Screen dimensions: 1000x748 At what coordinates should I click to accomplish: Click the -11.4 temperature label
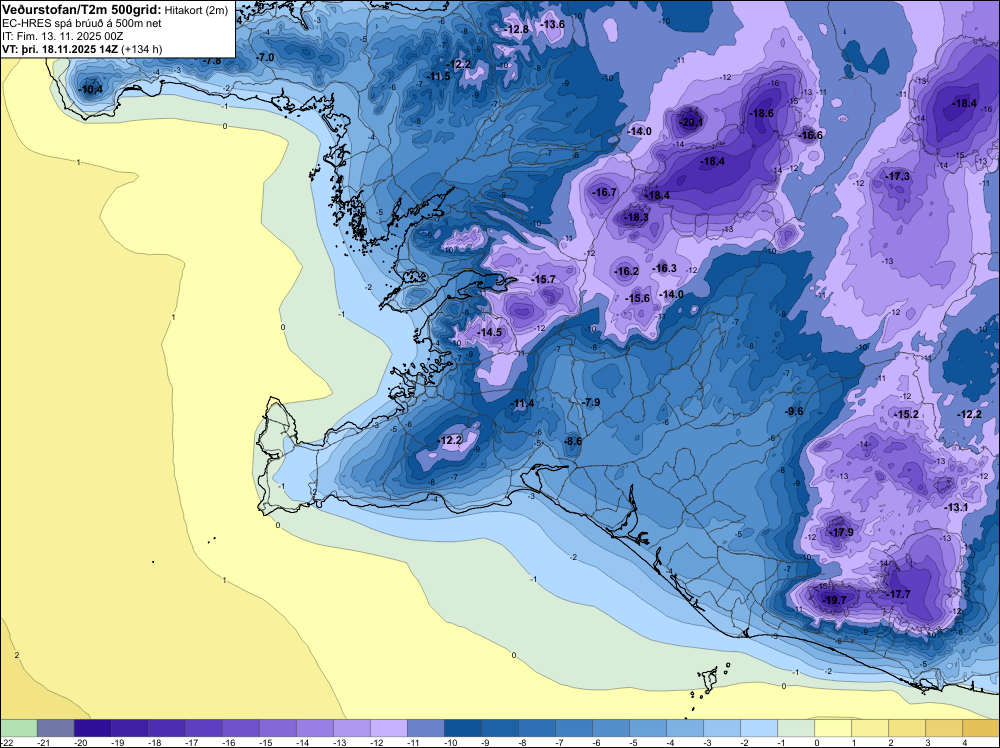[522, 404]
